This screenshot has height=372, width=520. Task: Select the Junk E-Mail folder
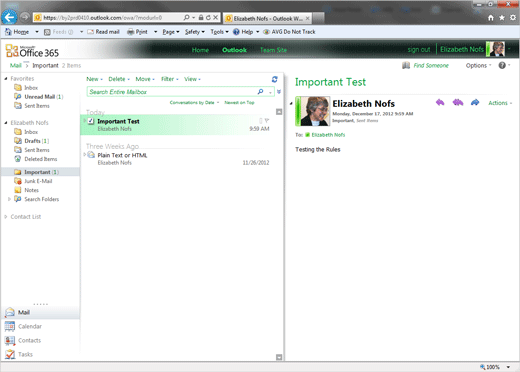pyautogui.click(x=38, y=181)
